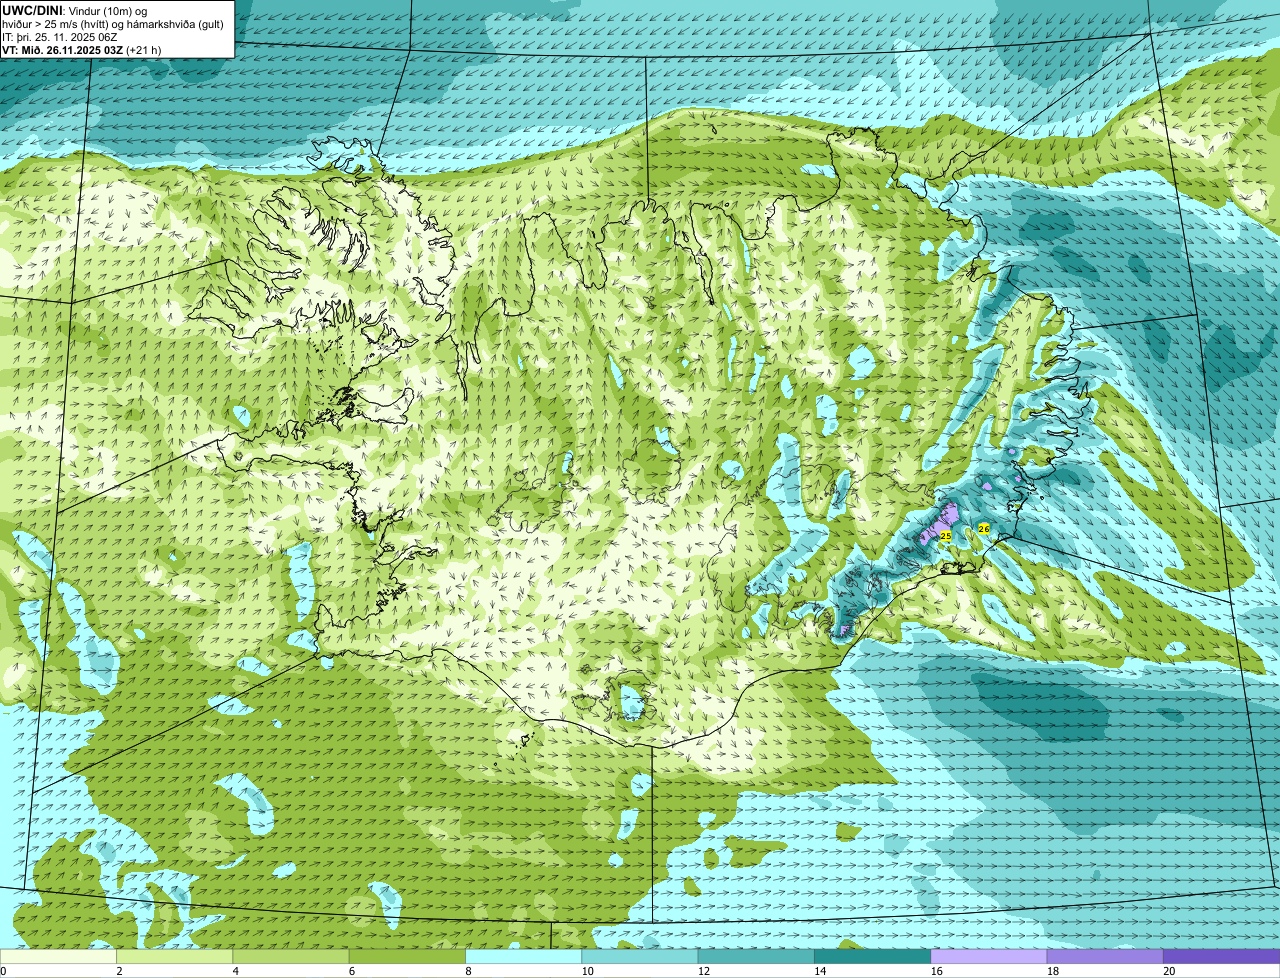
Task: Pick the 10–12 m/s turquoise legend swatch
Action: (x=640, y=956)
